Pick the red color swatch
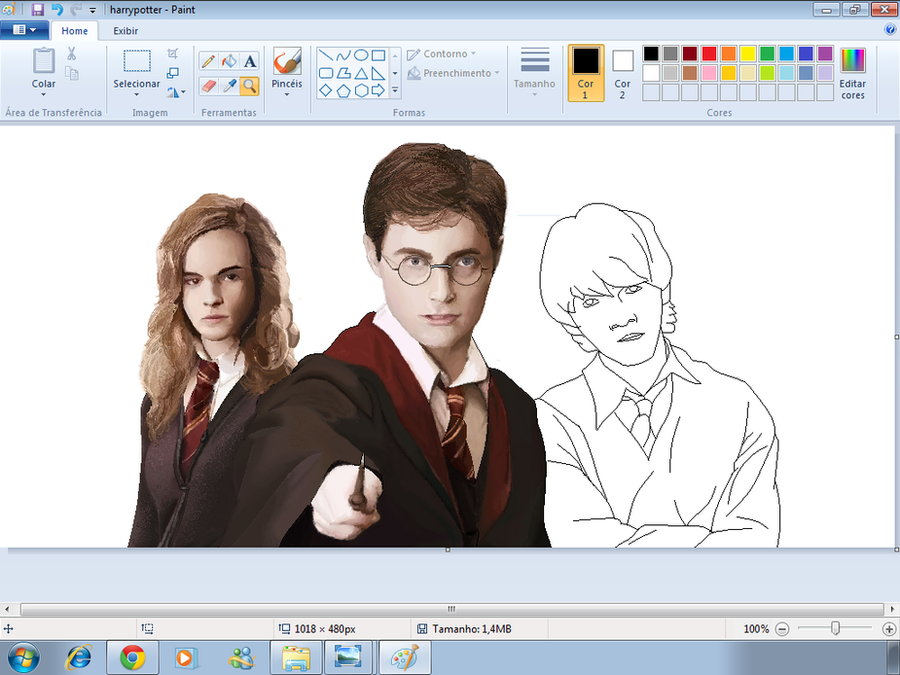 tap(709, 53)
